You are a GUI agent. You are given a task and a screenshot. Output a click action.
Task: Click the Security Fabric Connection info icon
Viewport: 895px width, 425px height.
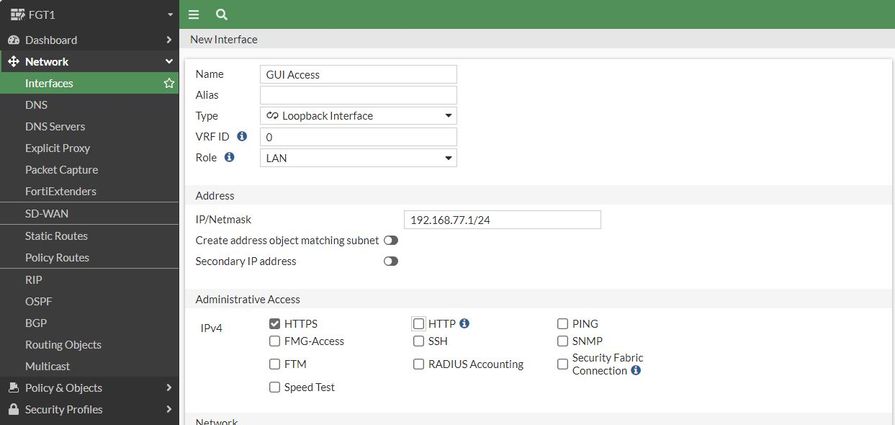636,371
